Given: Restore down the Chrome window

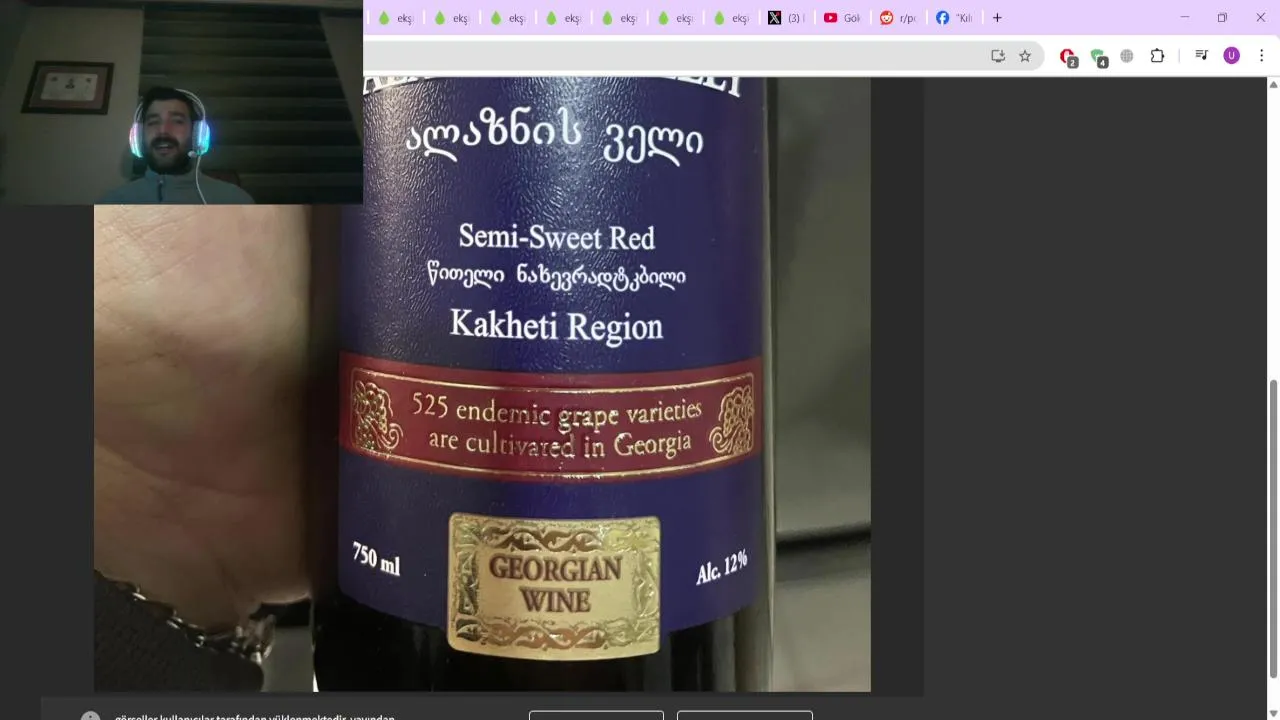Looking at the screenshot, I should click(1222, 18).
